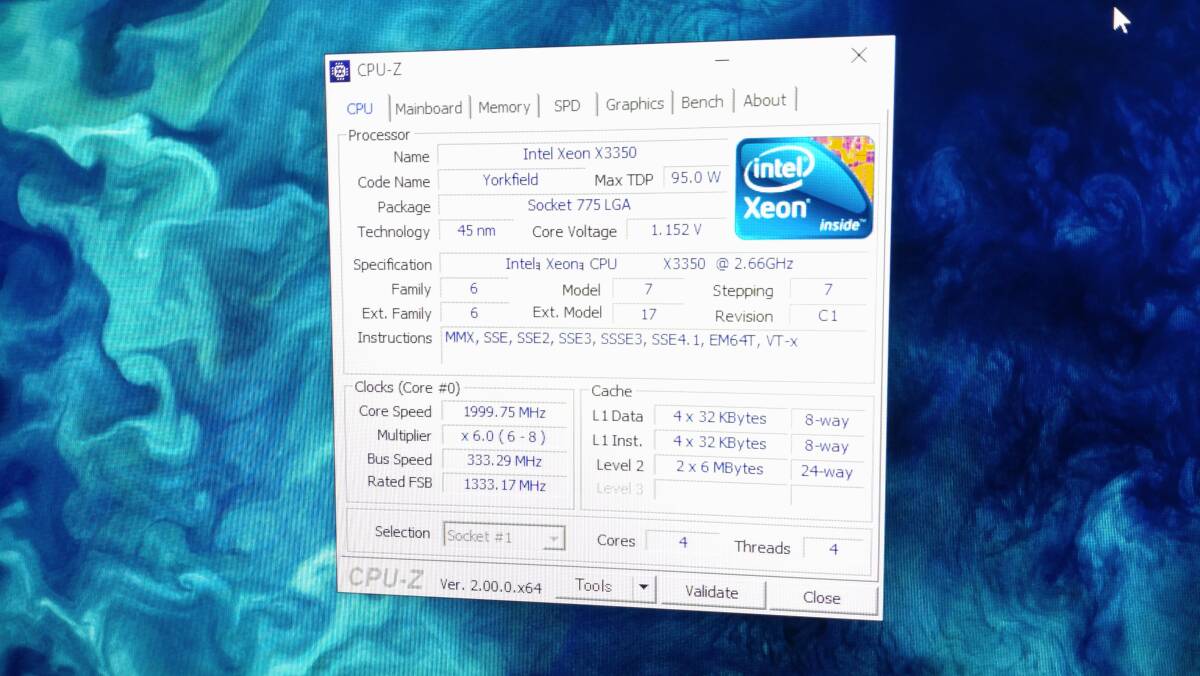Click the L1 Inst. associativity 8-way

[827, 446]
